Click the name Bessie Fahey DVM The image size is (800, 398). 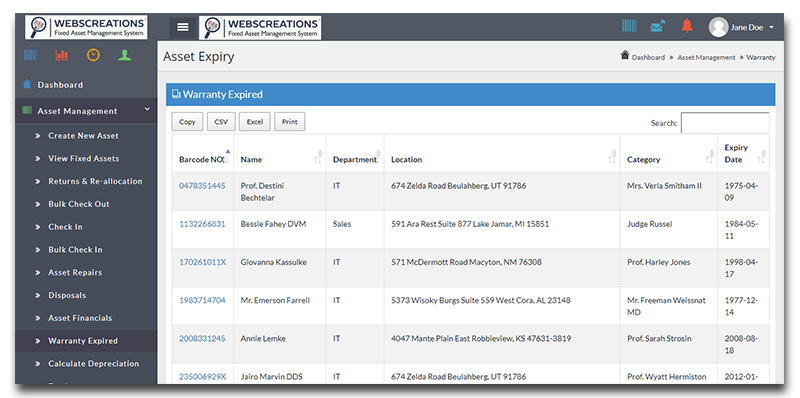(273, 224)
